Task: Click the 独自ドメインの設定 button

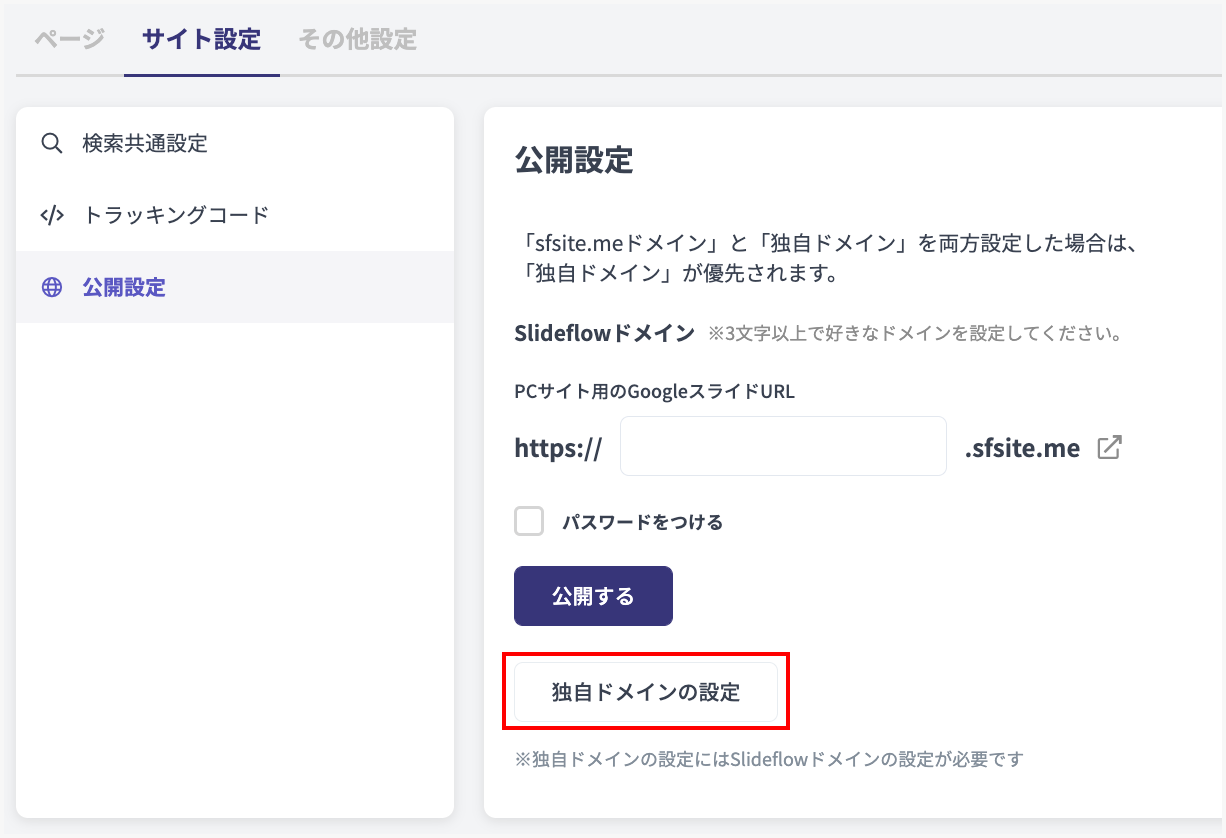Action: (646, 692)
